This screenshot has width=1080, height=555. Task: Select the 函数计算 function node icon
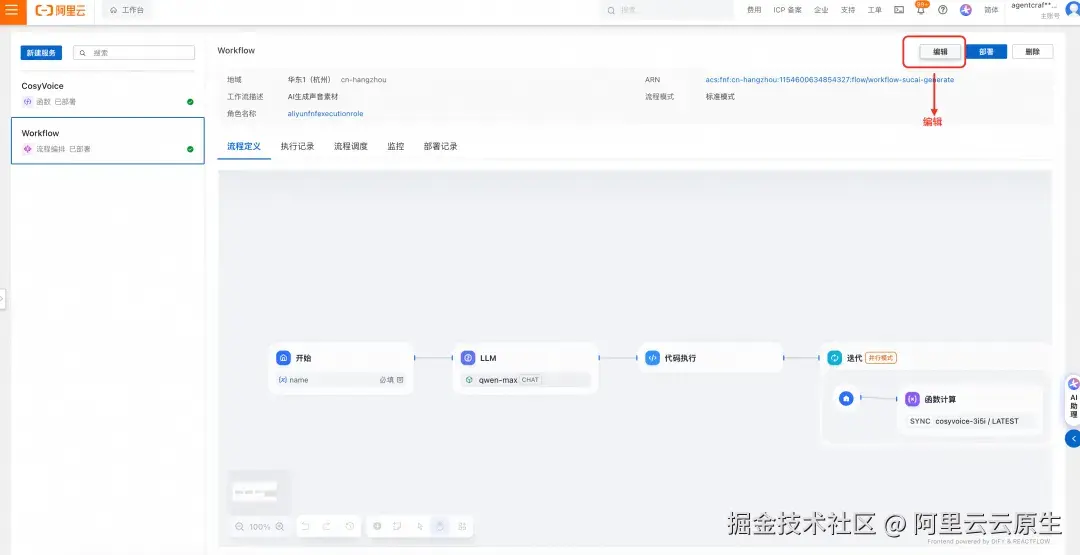pos(913,399)
